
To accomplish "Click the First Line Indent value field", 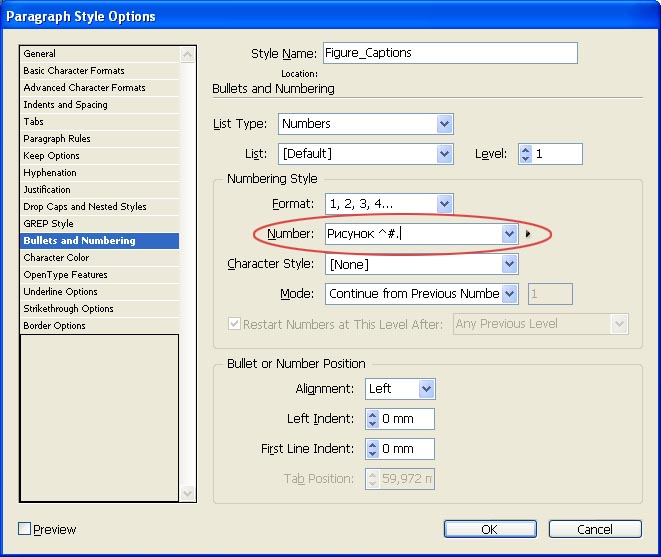I will point(406,449).
